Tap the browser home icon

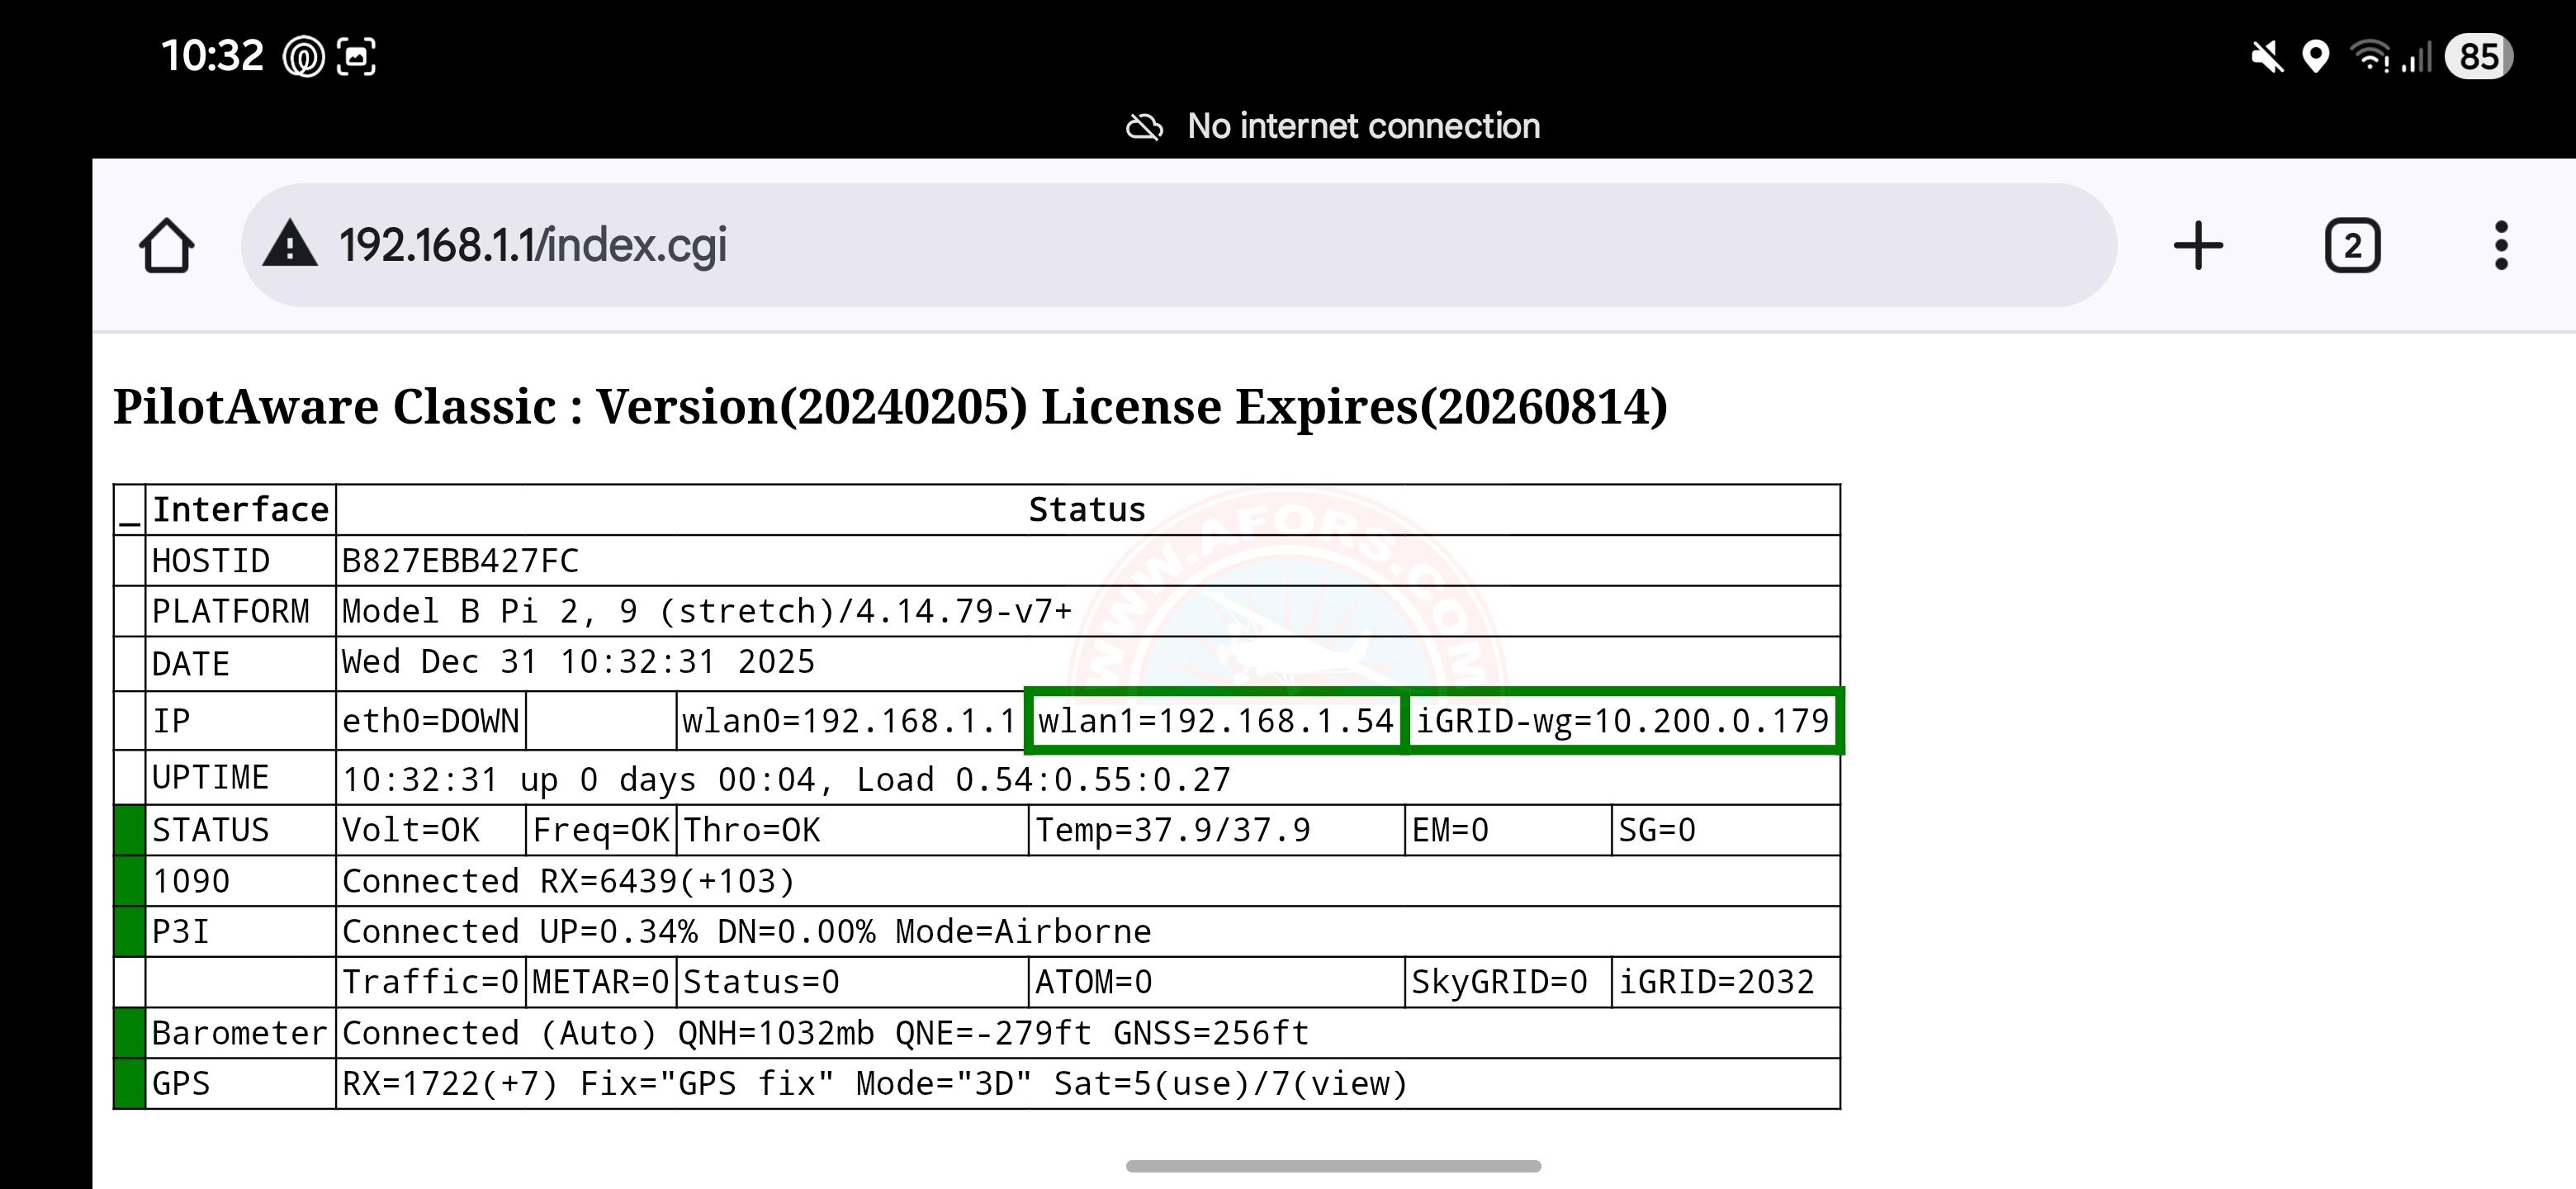click(x=166, y=246)
